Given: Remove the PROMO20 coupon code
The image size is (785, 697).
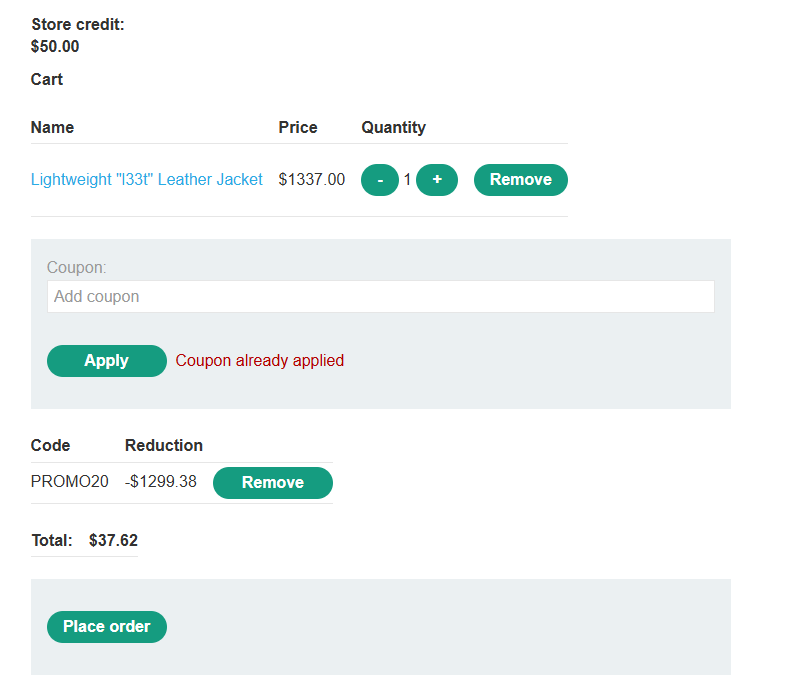Looking at the screenshot, I should 272,483.
